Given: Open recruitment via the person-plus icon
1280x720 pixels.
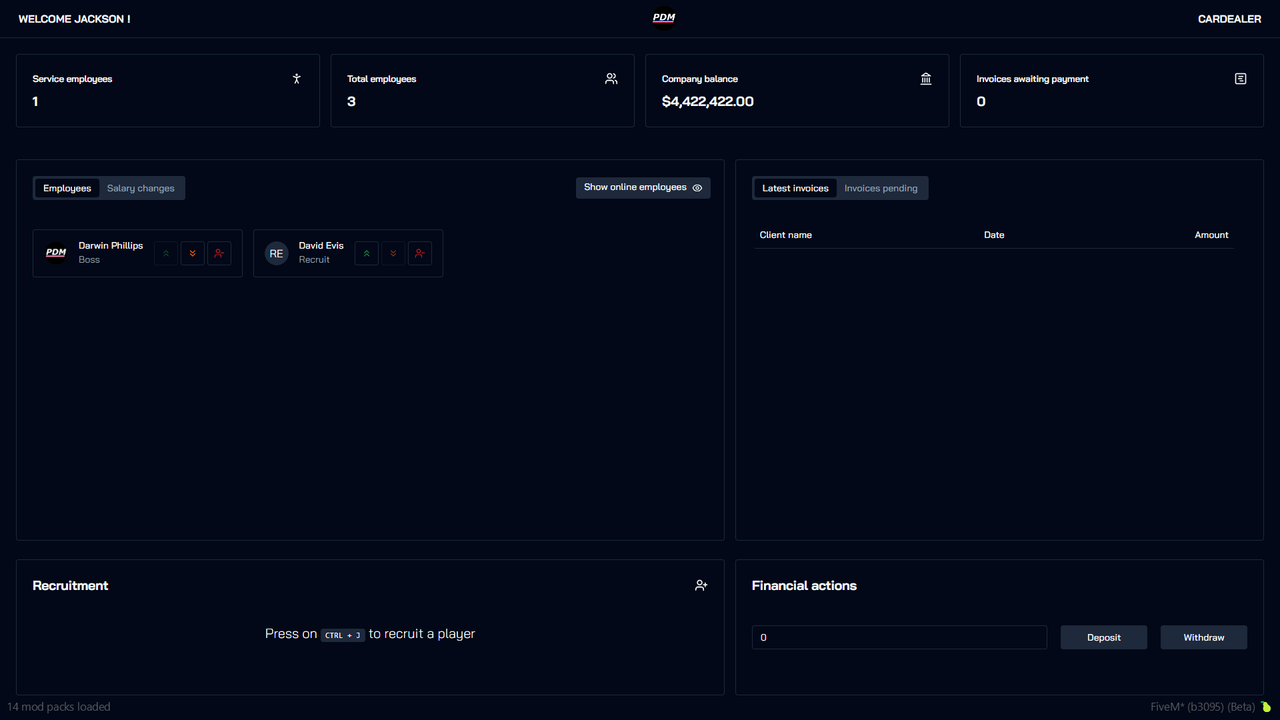Looking at the screenshot, I should click(x=701, y=585).
